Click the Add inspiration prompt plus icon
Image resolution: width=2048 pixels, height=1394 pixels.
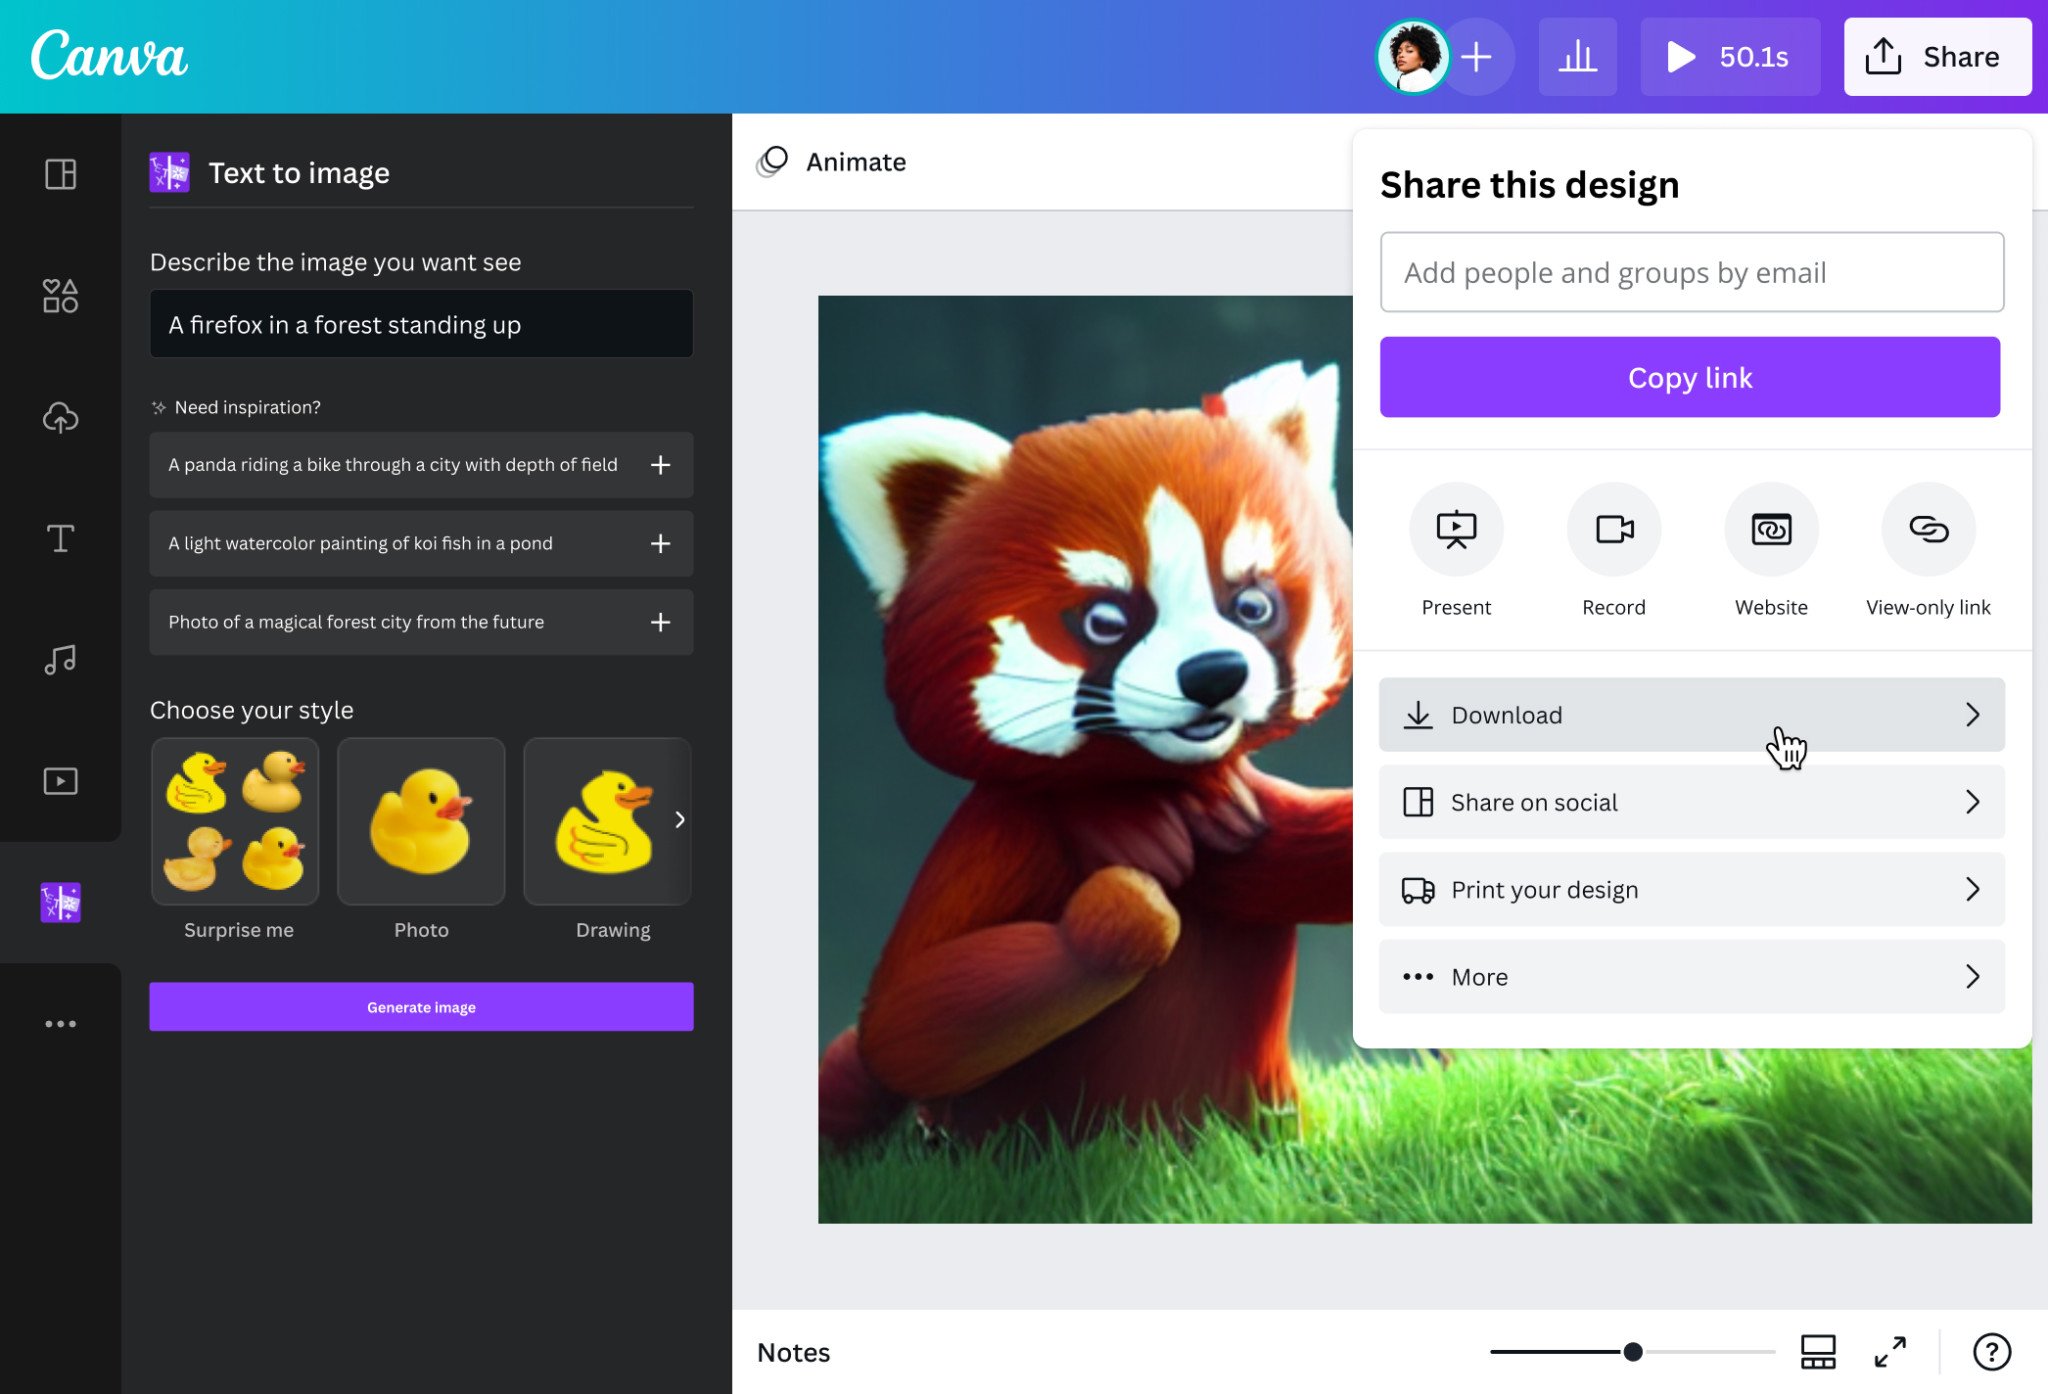pos(659,464)
